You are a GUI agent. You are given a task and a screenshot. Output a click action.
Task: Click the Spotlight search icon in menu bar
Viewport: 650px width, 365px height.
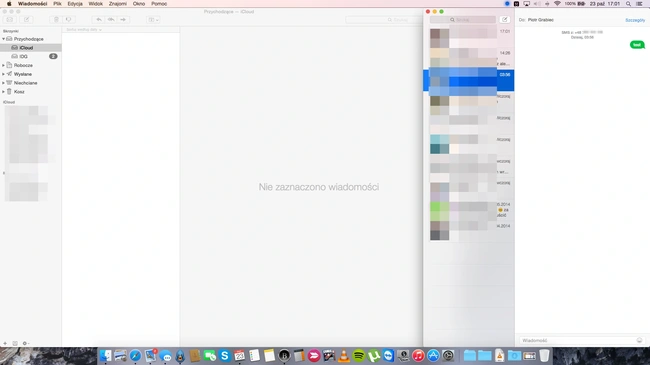628,4
